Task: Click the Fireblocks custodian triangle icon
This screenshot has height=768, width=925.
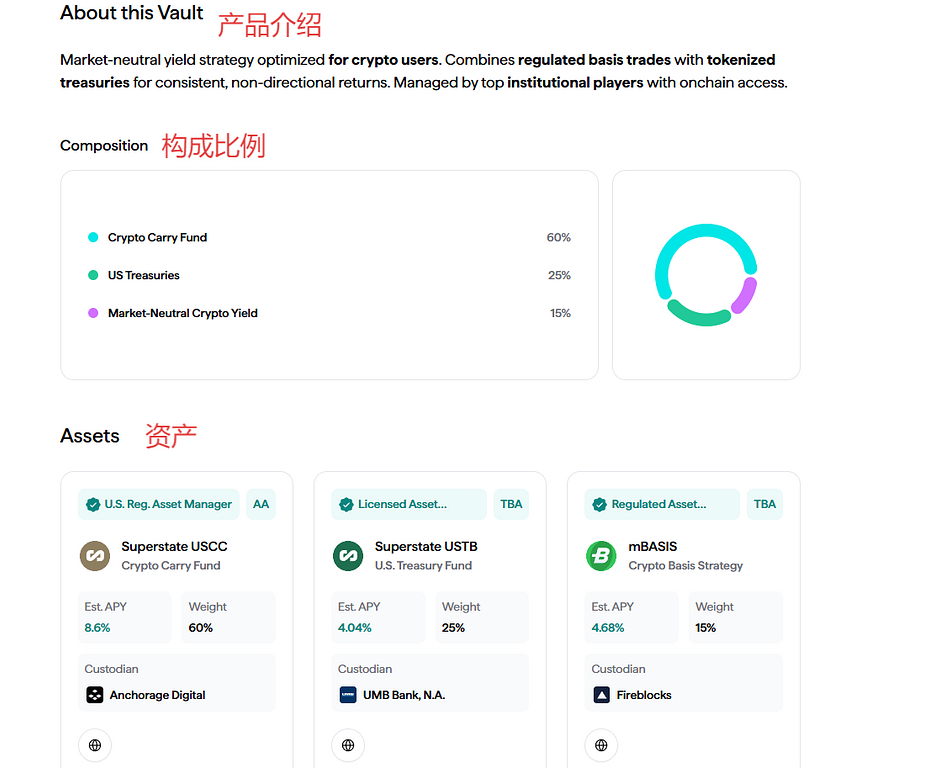Action: [x=601, y=695]
